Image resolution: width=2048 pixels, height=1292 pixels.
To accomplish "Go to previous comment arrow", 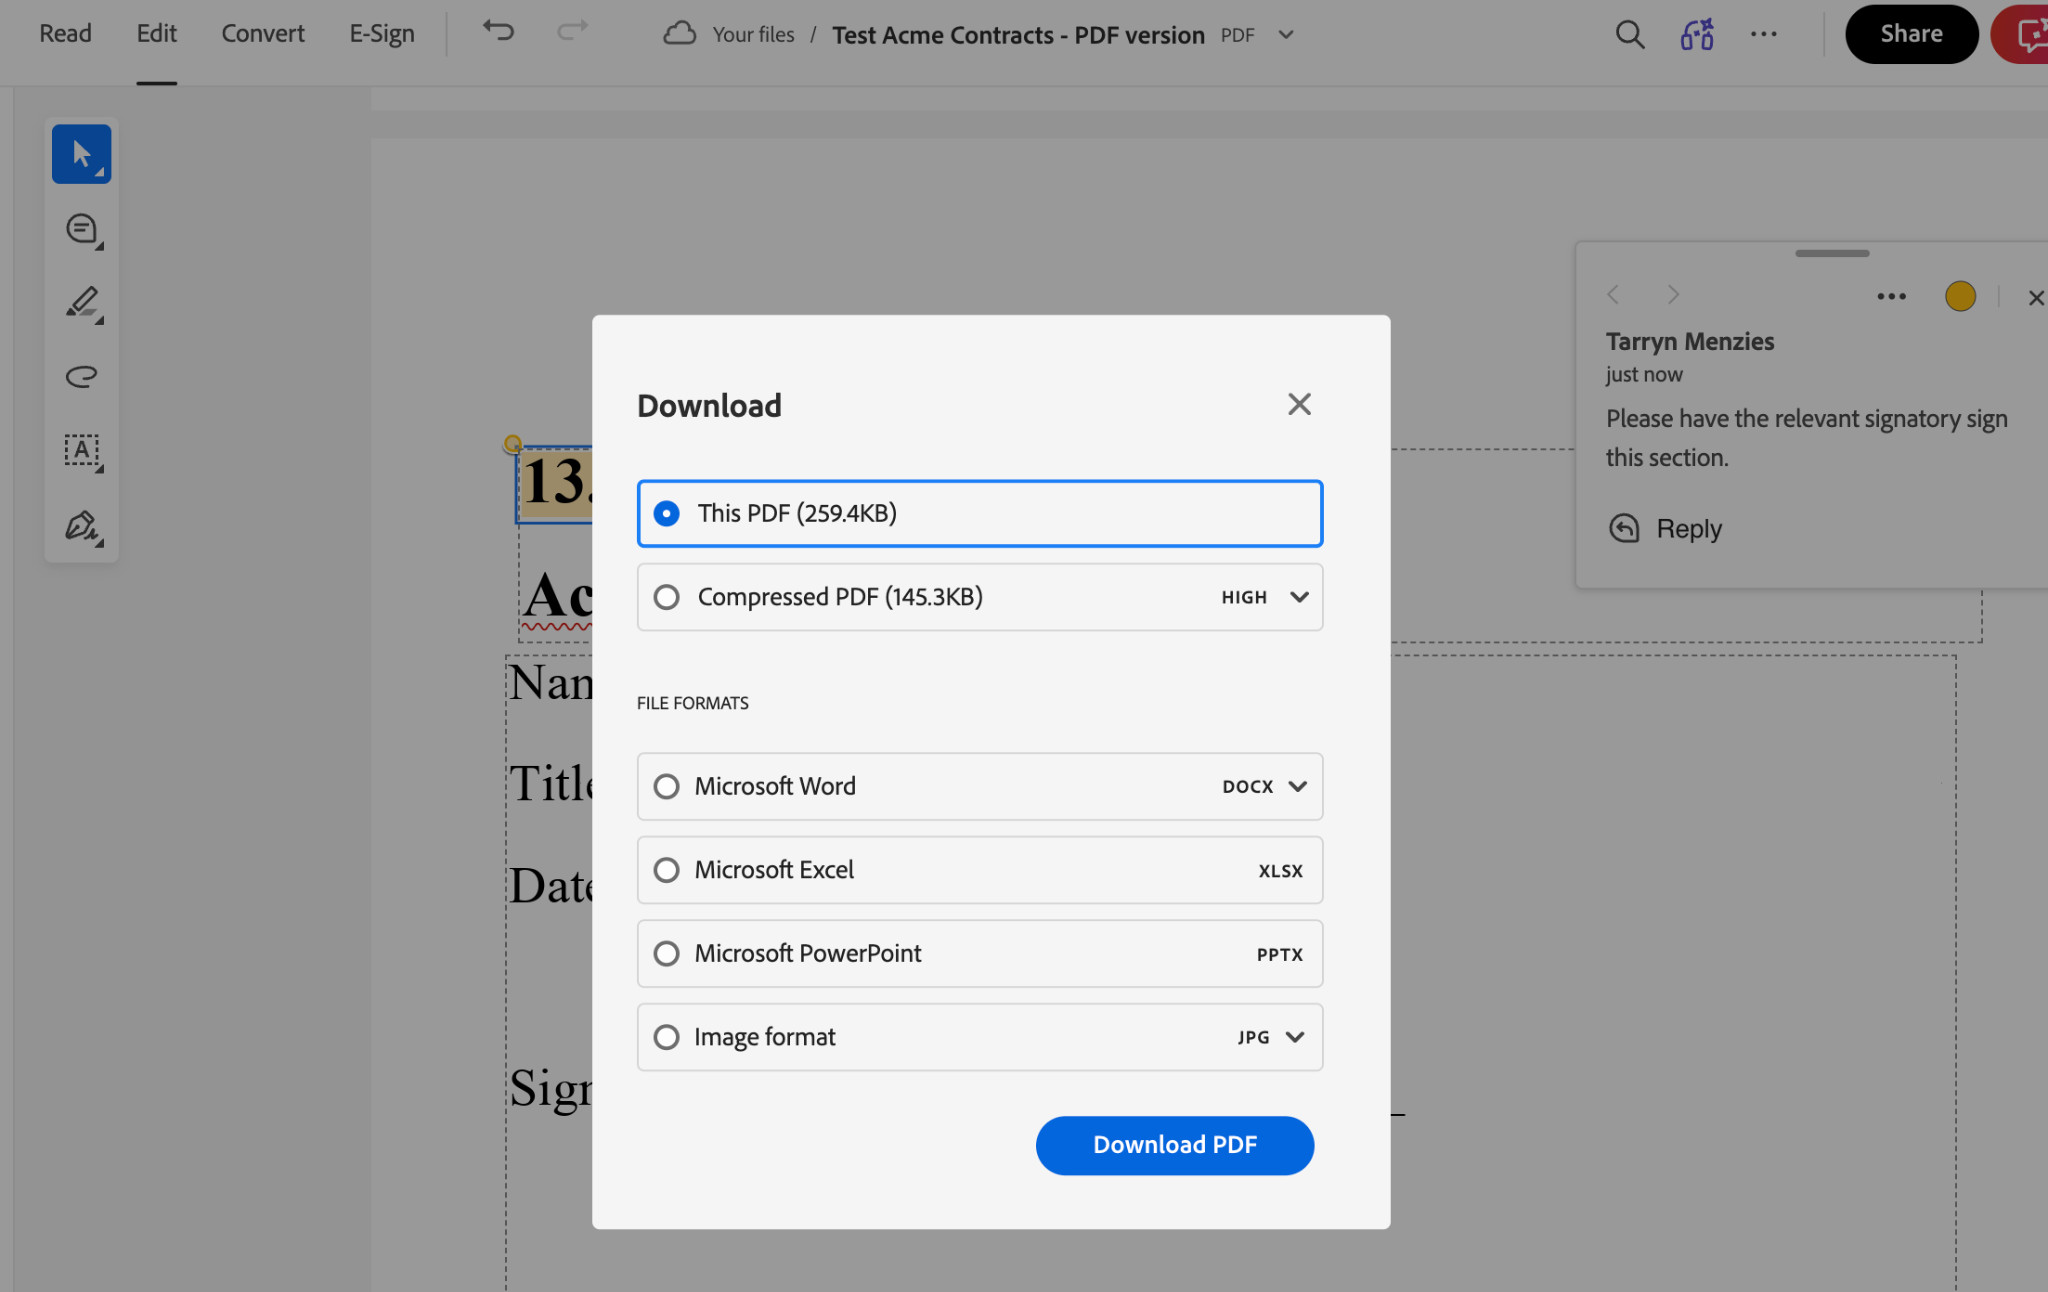I will pos(1612,294).
